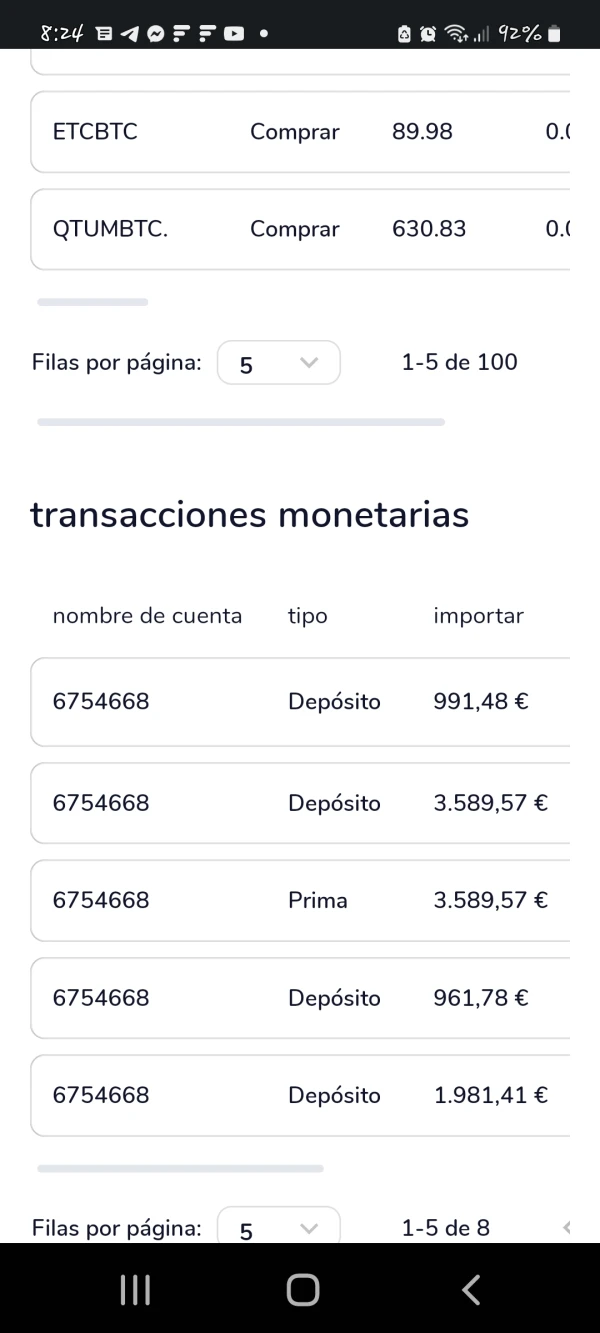Tap the Telegram notification icon

pos(130,32)
